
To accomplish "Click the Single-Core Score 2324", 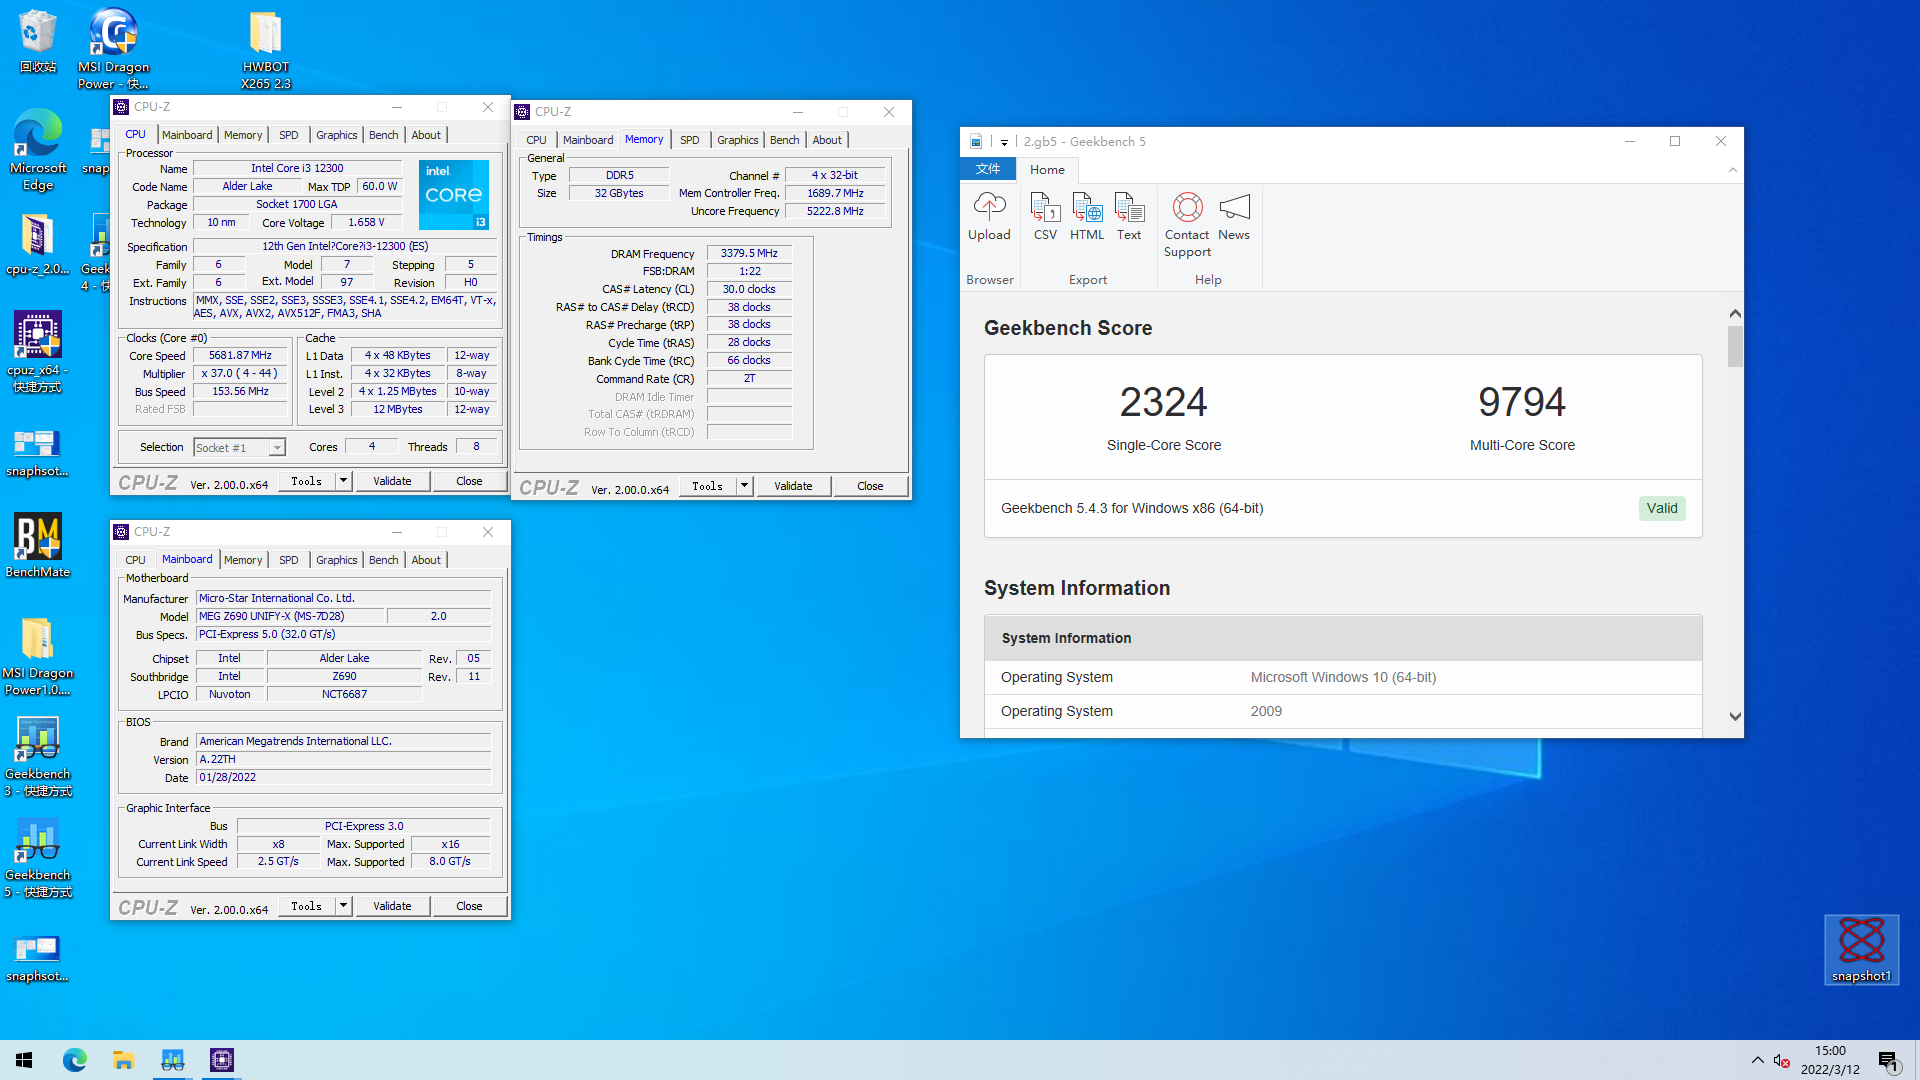I will point(1163,403).
